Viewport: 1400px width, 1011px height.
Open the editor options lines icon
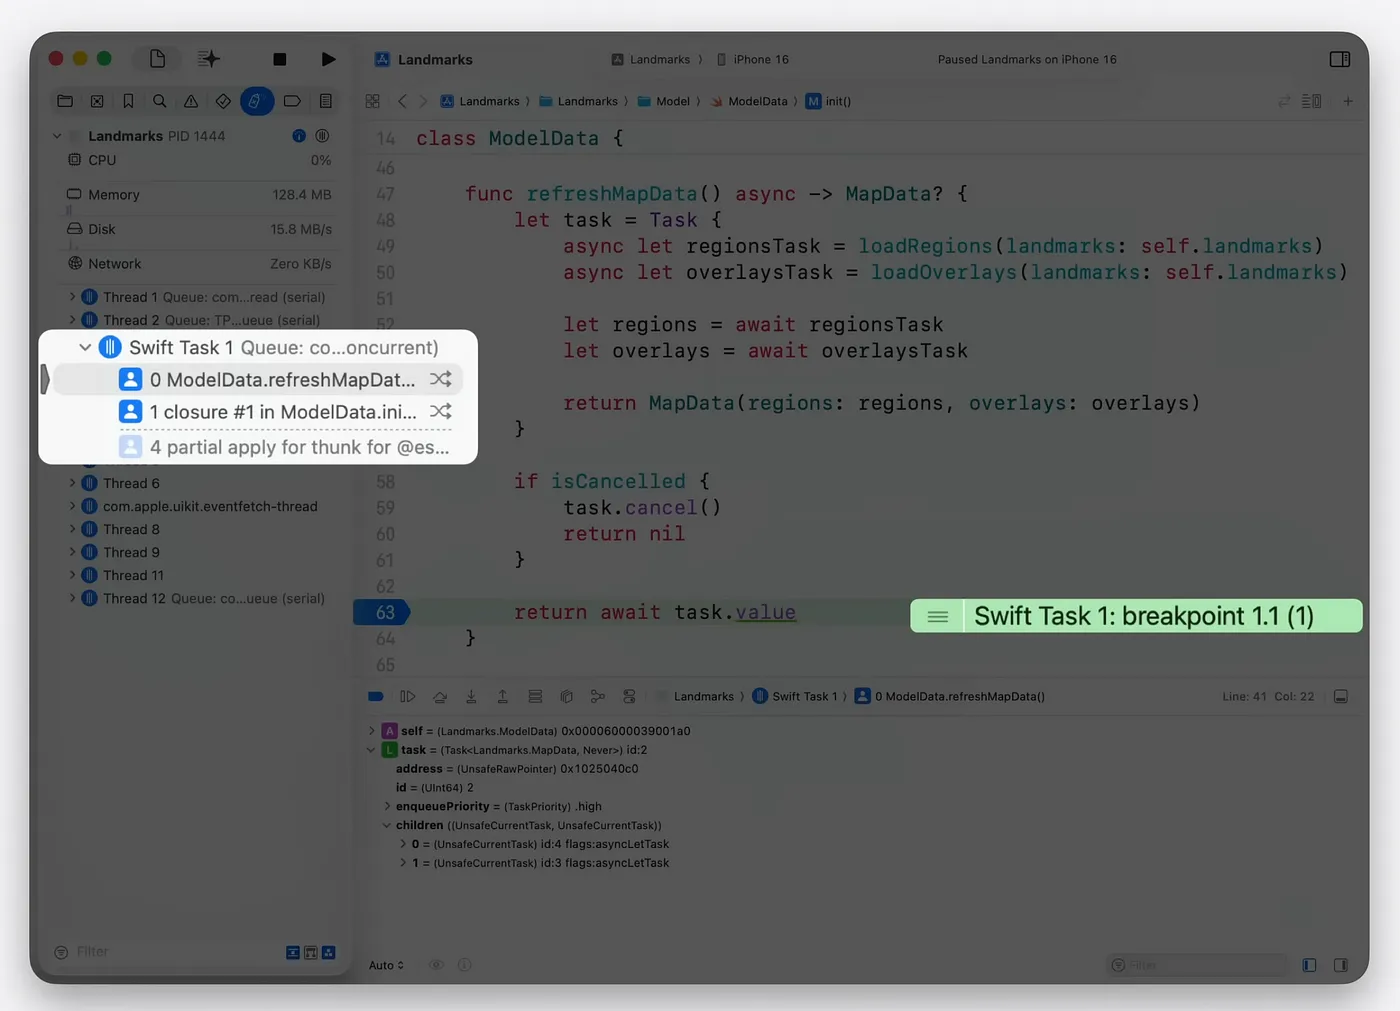tap(1312, 101)
